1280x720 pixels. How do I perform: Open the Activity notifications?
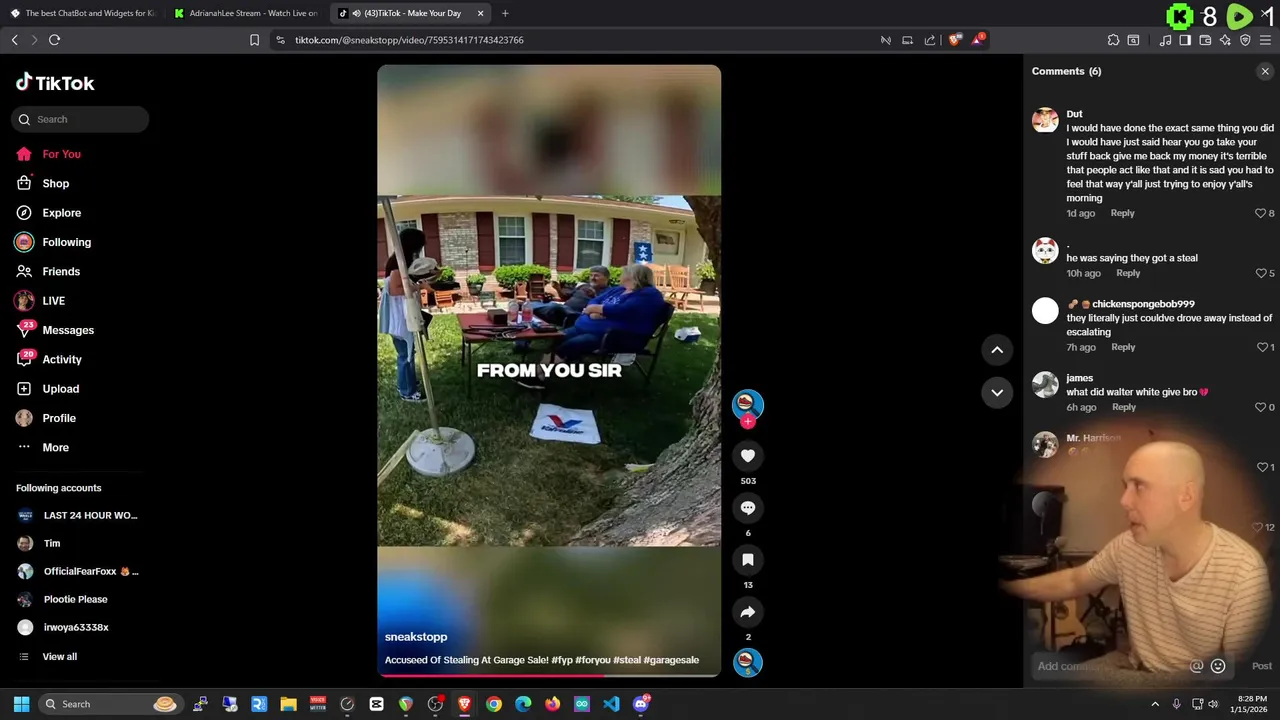[x=61, y=360]
